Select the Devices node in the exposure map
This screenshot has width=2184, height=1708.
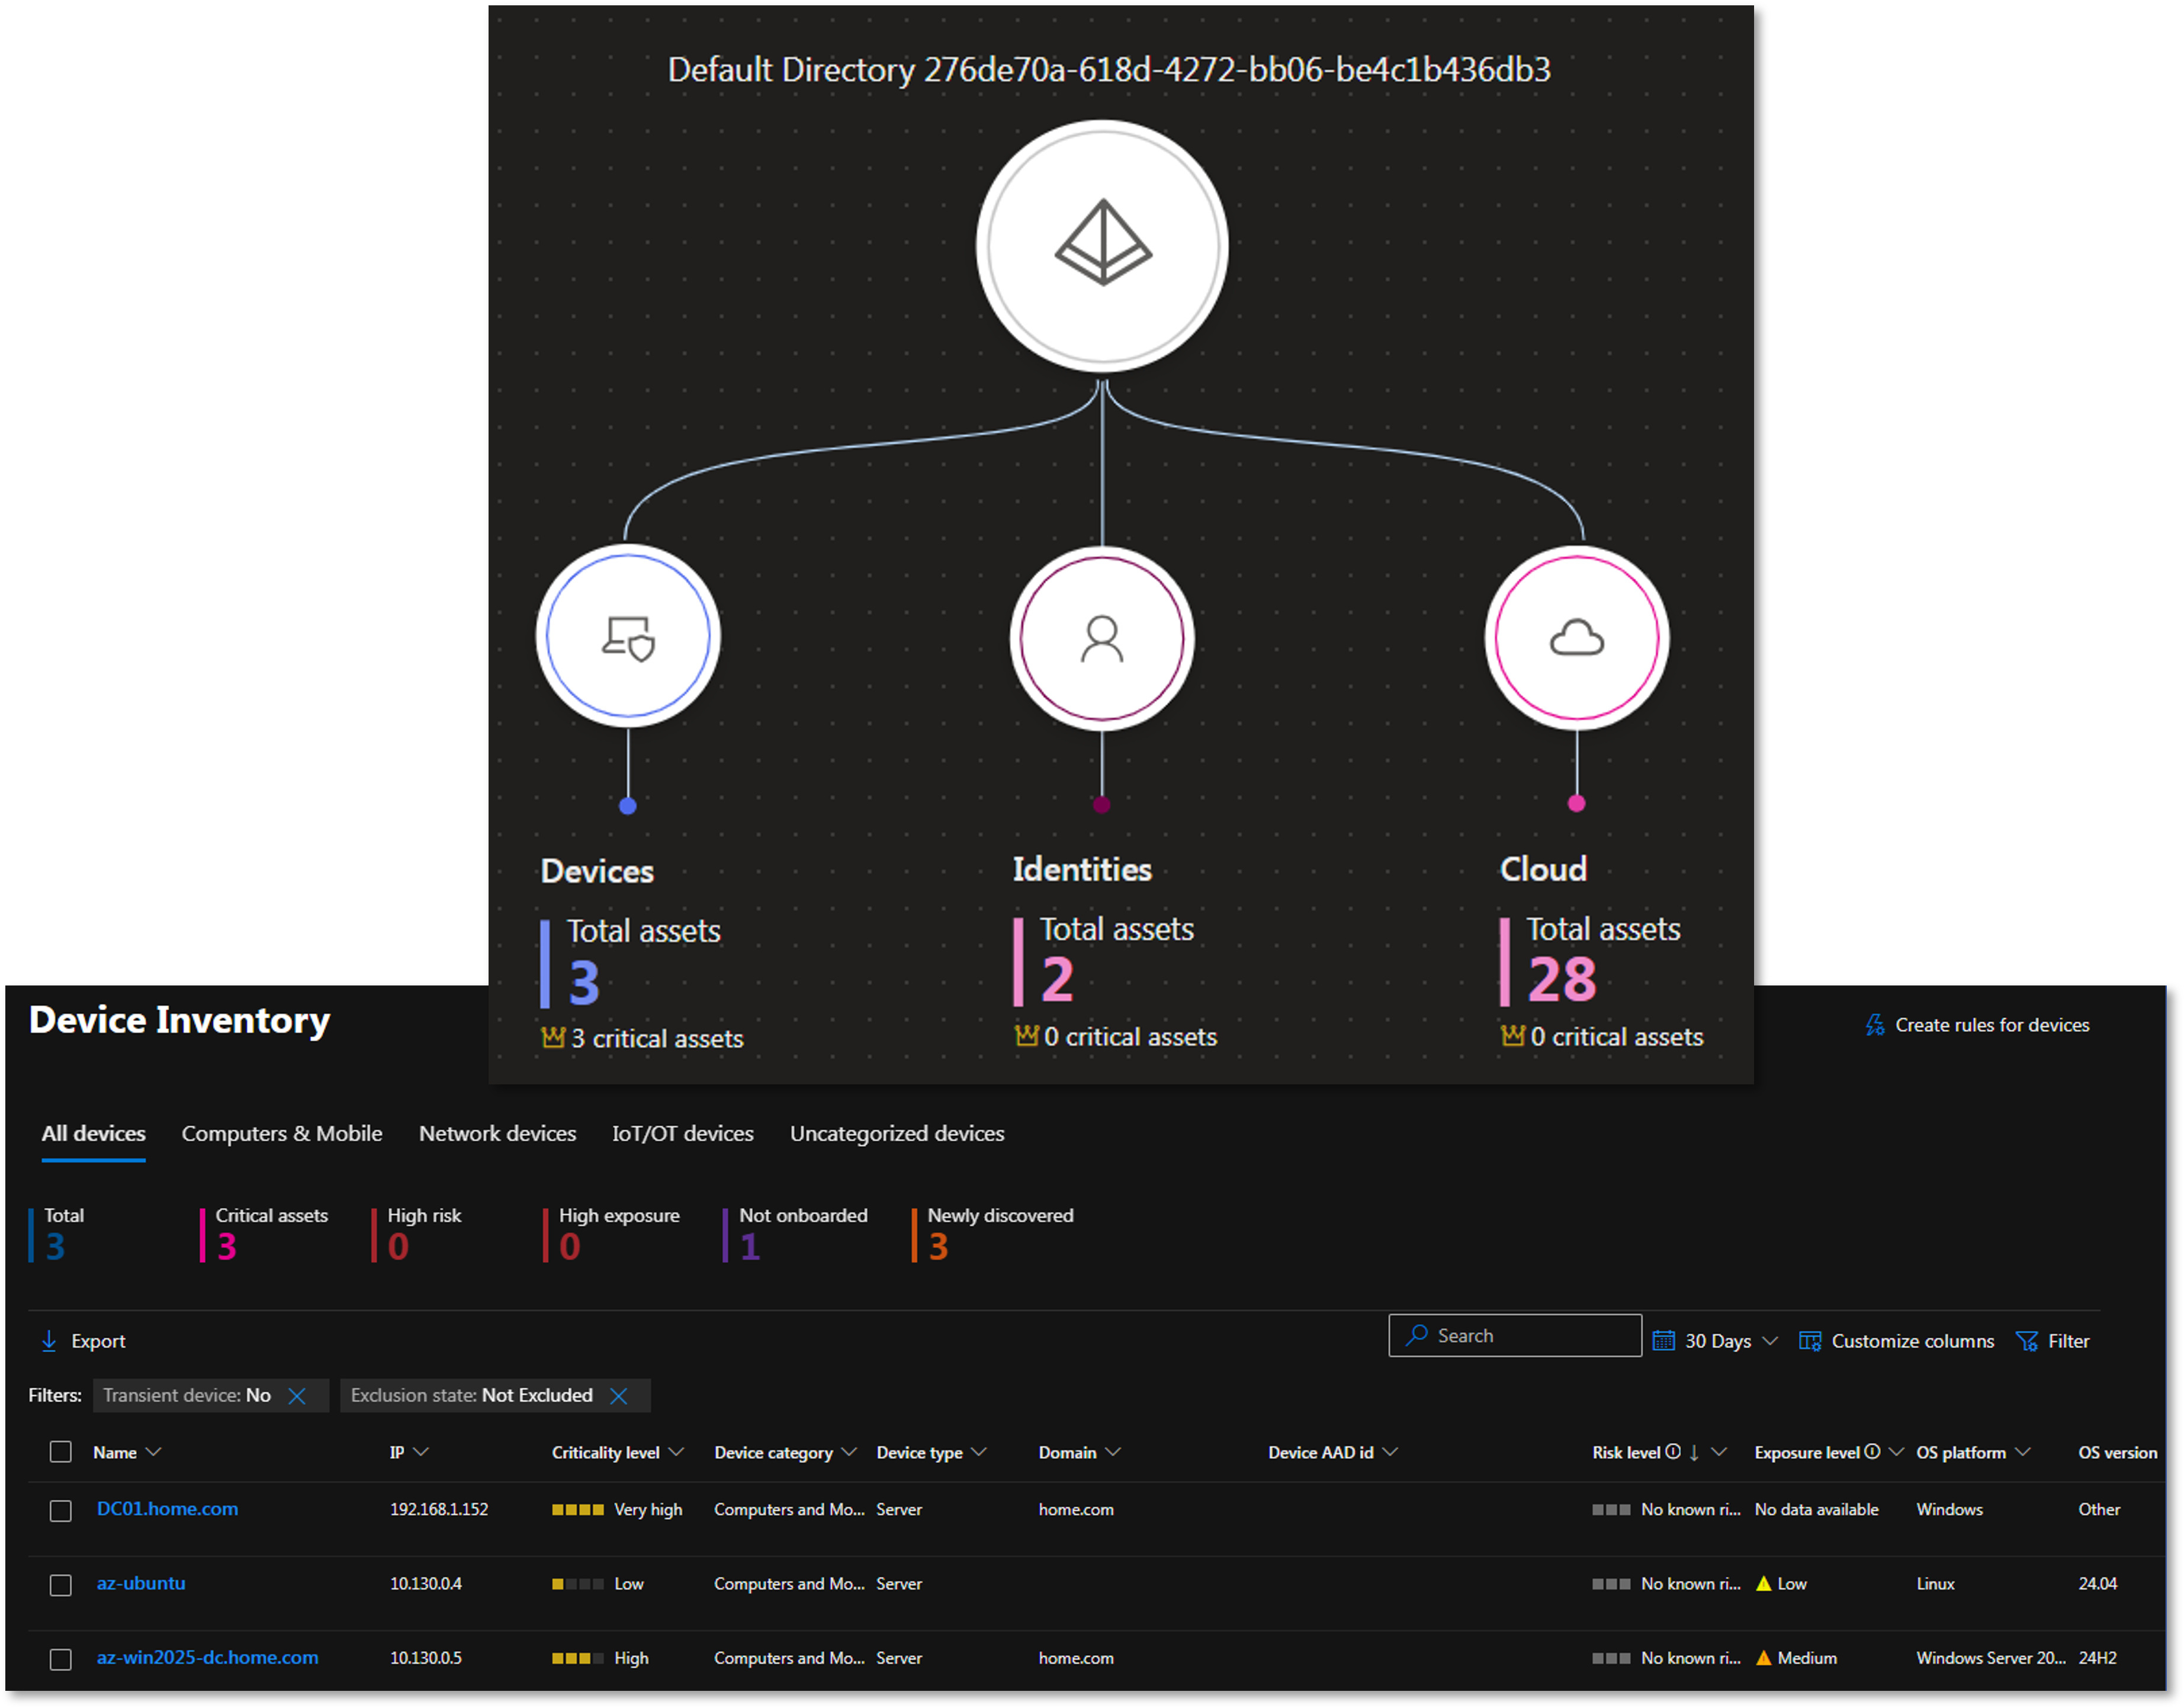point(627,637)
